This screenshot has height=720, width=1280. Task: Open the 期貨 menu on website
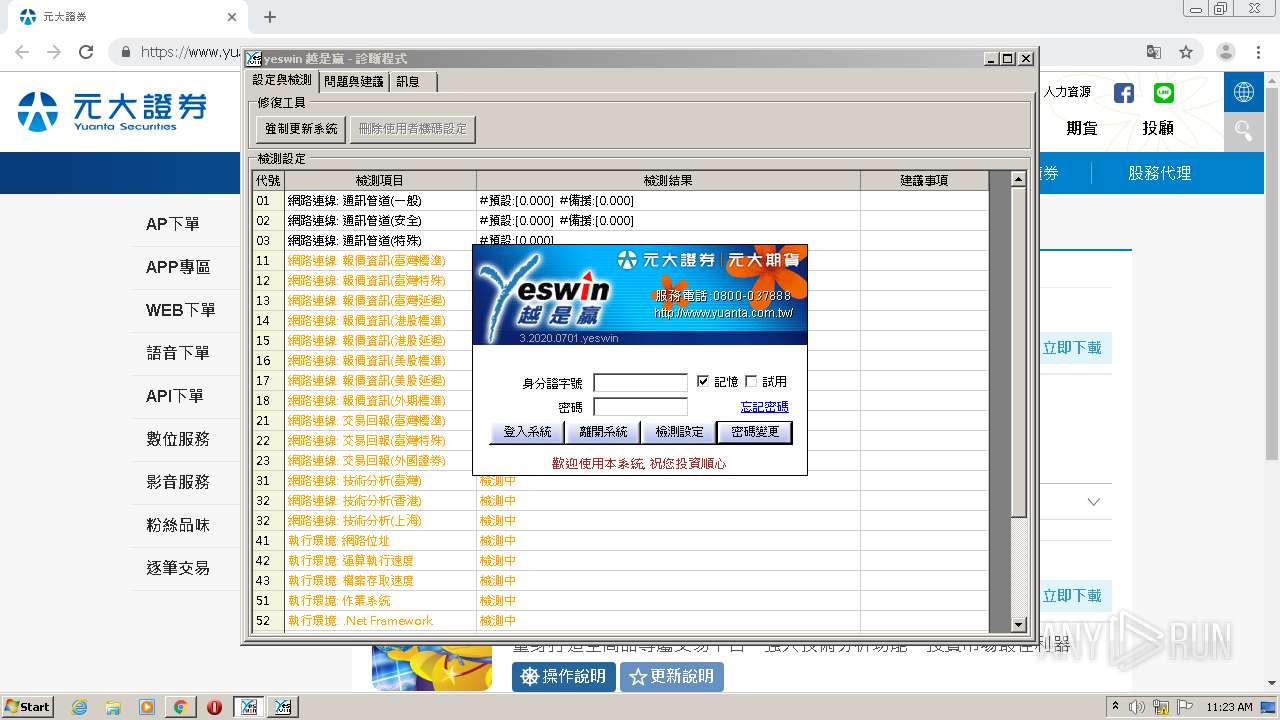click(x=1082, y=128)
